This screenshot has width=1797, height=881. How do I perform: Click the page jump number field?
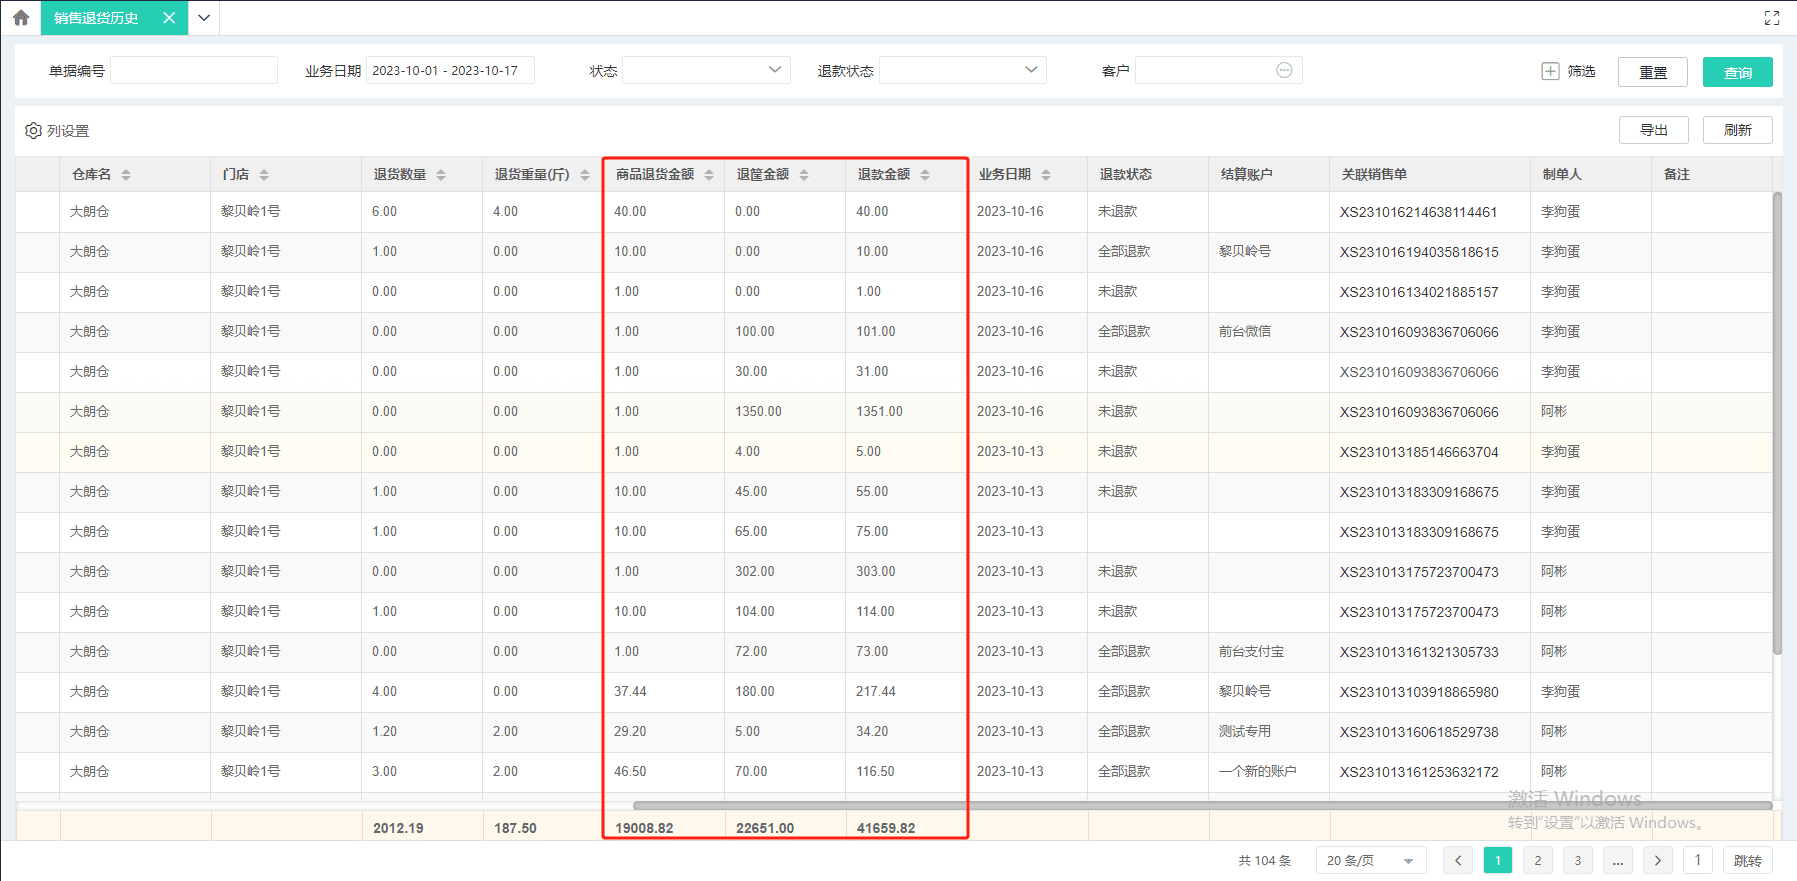coord(1698,860)
